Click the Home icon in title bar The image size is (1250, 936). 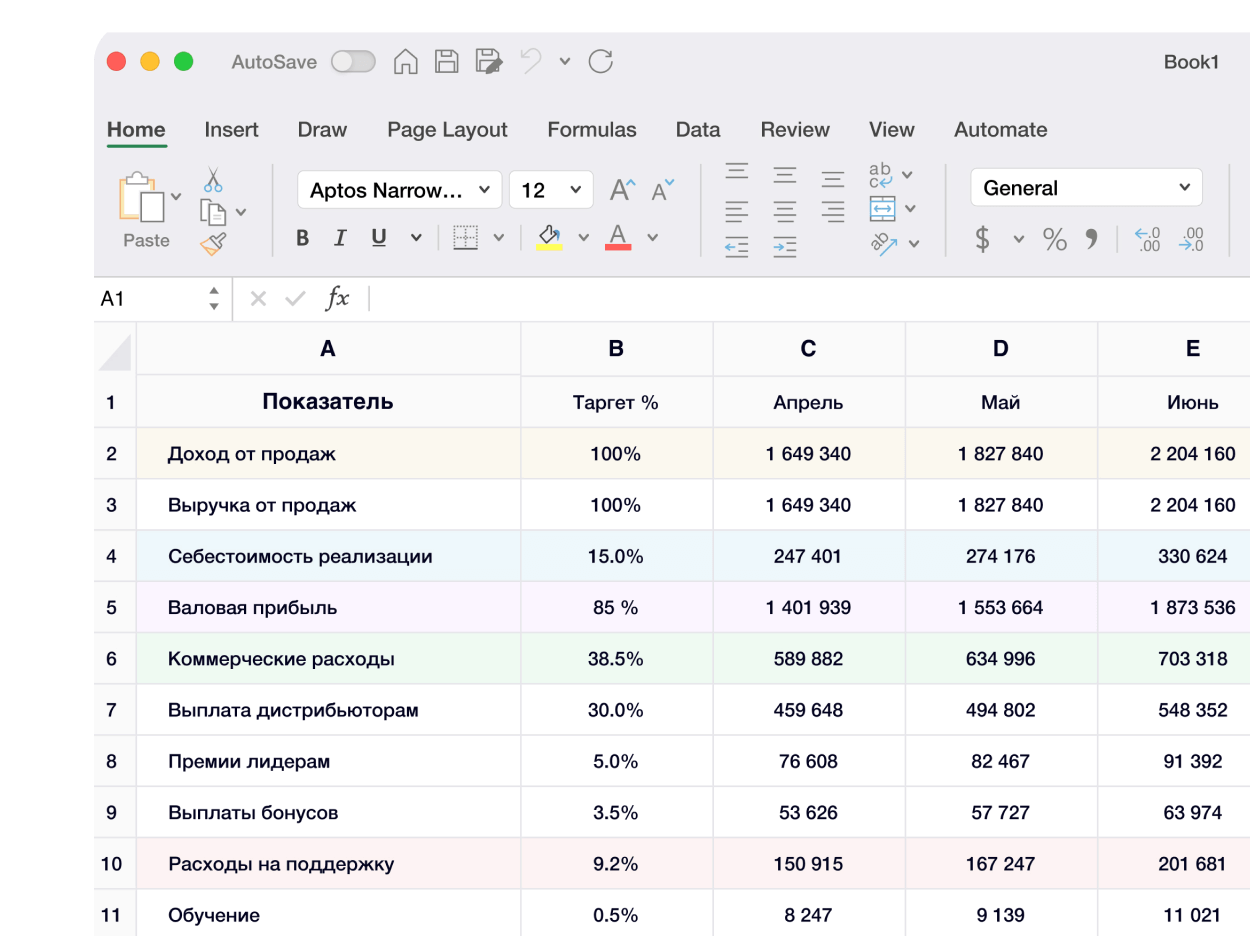pos(405,62)
